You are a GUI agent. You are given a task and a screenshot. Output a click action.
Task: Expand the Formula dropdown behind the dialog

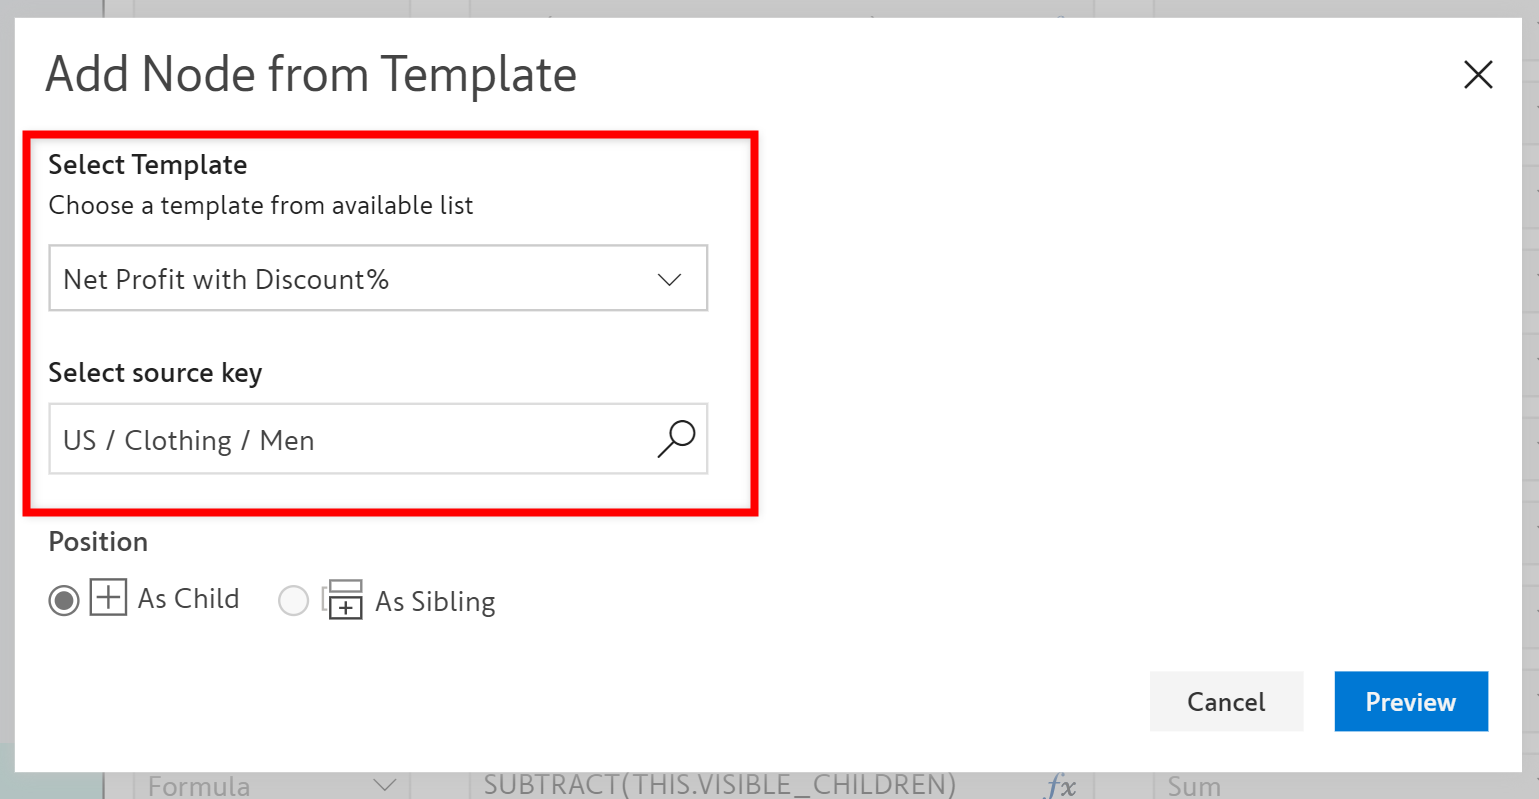[384, 786]
